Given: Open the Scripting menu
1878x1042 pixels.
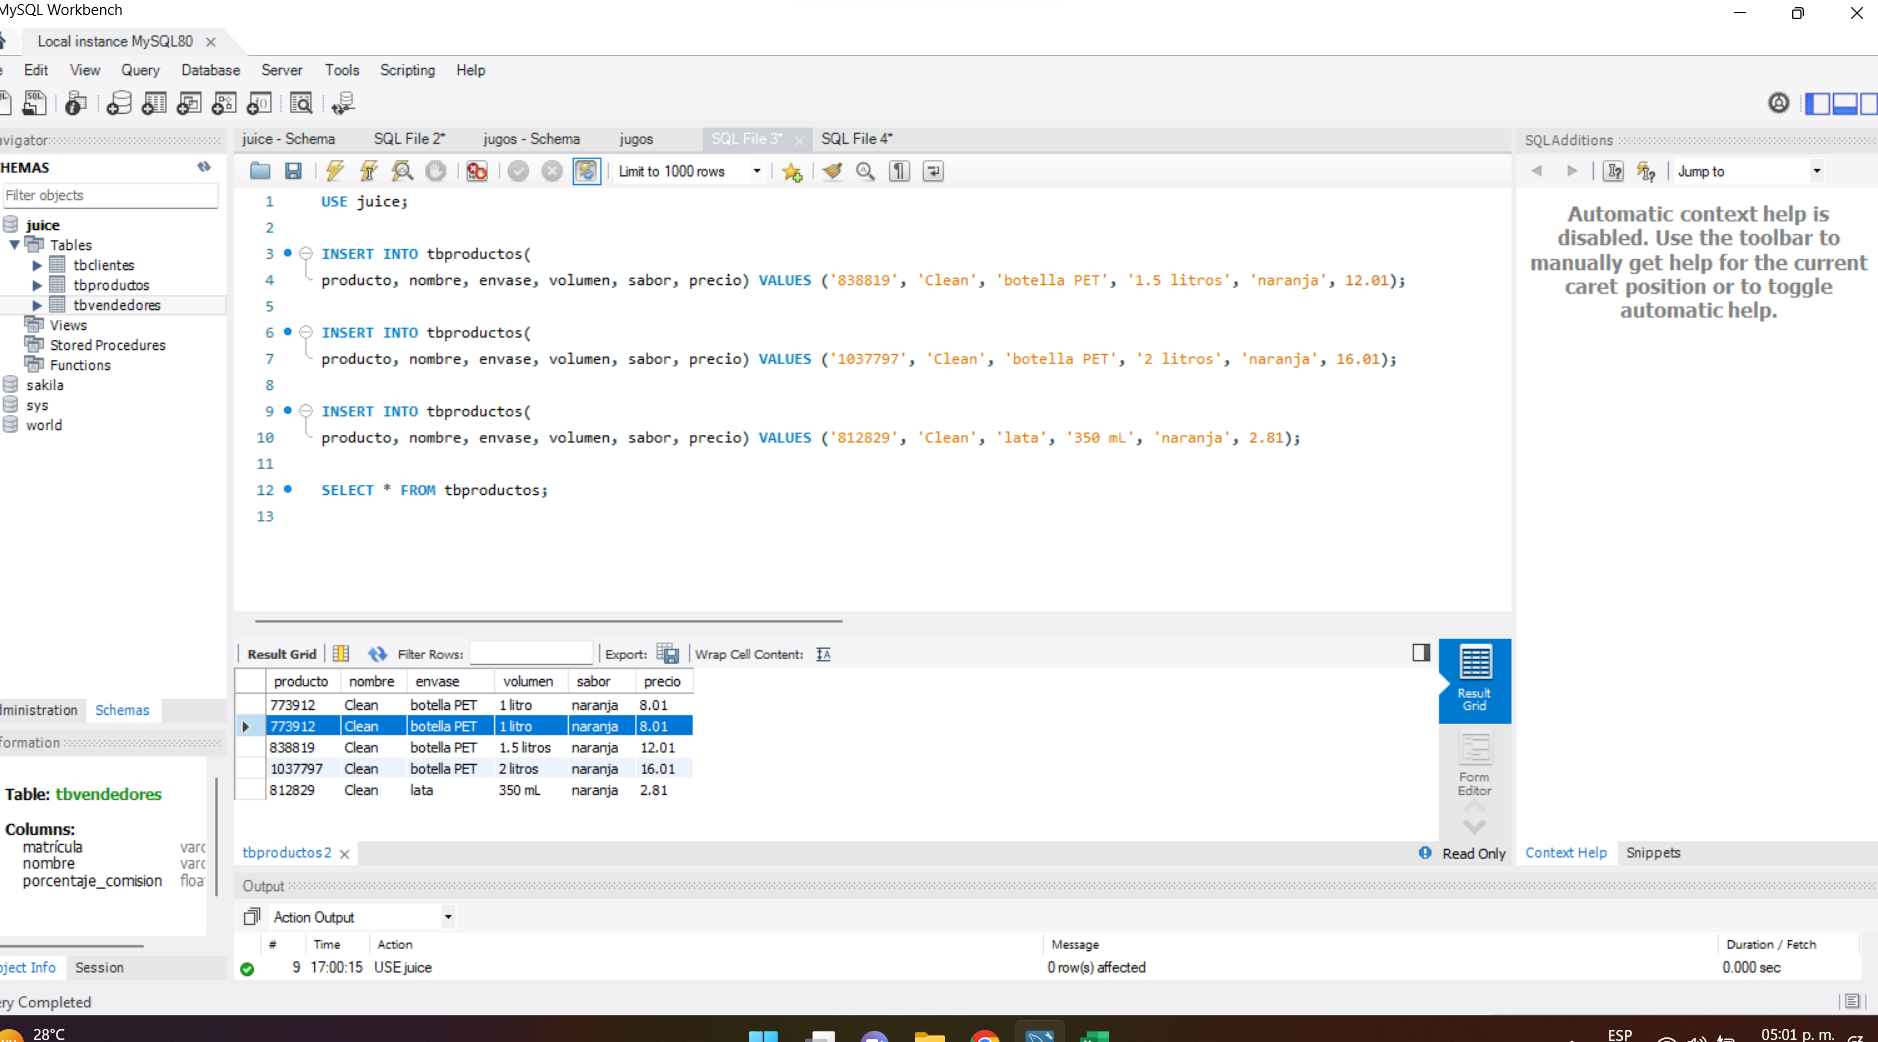Looking at the screenshot, I should coord(407,70).
